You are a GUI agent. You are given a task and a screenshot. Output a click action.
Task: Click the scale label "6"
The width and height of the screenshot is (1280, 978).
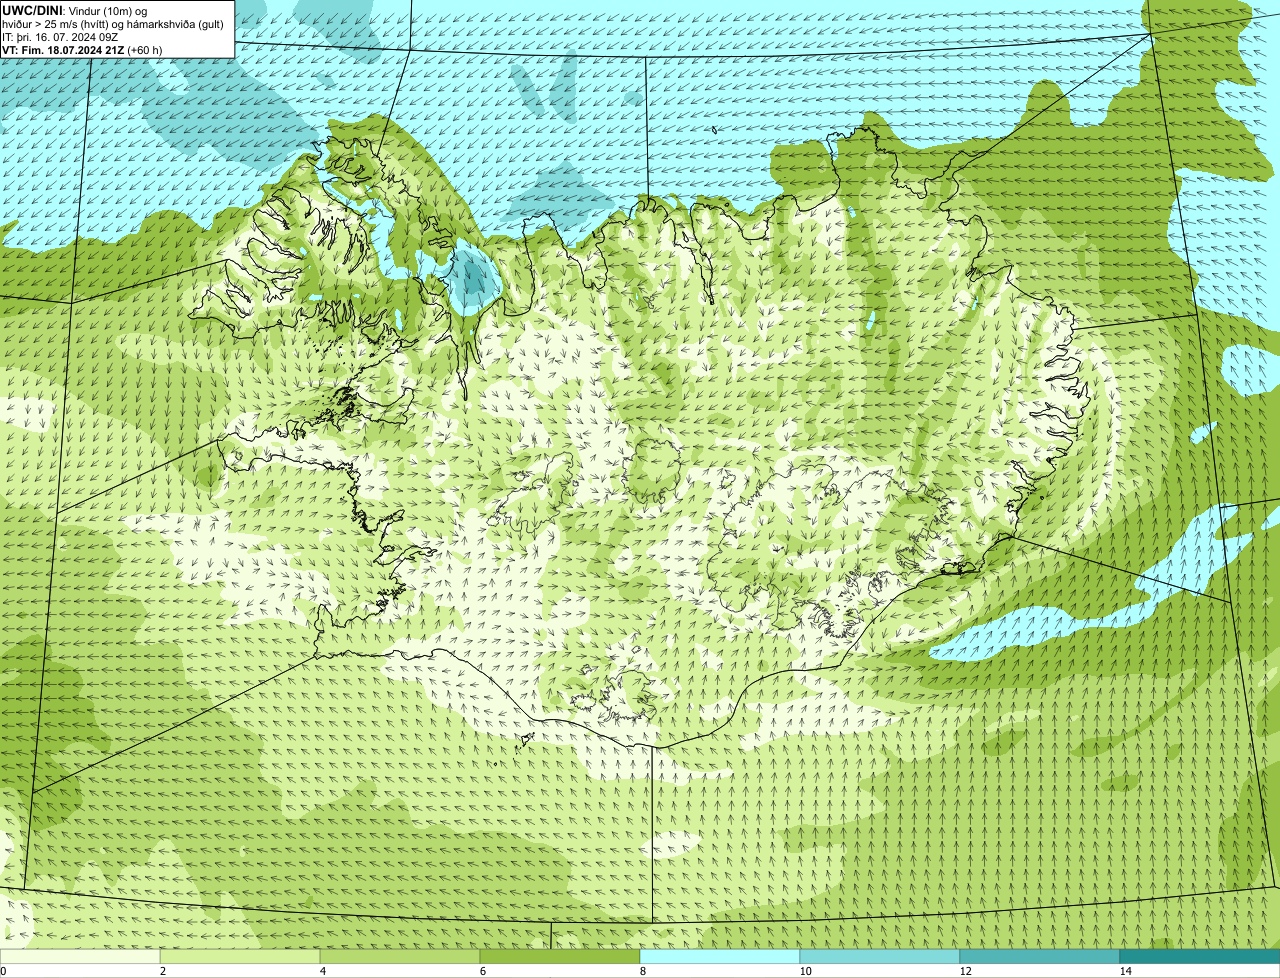click(x=482, y=971)
